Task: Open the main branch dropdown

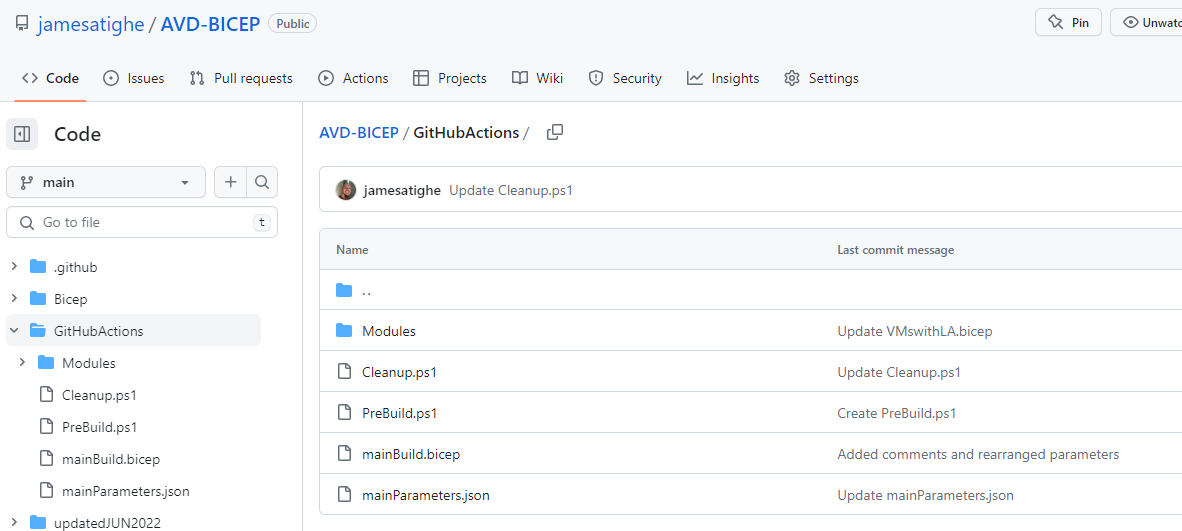Action: (106, 182)
